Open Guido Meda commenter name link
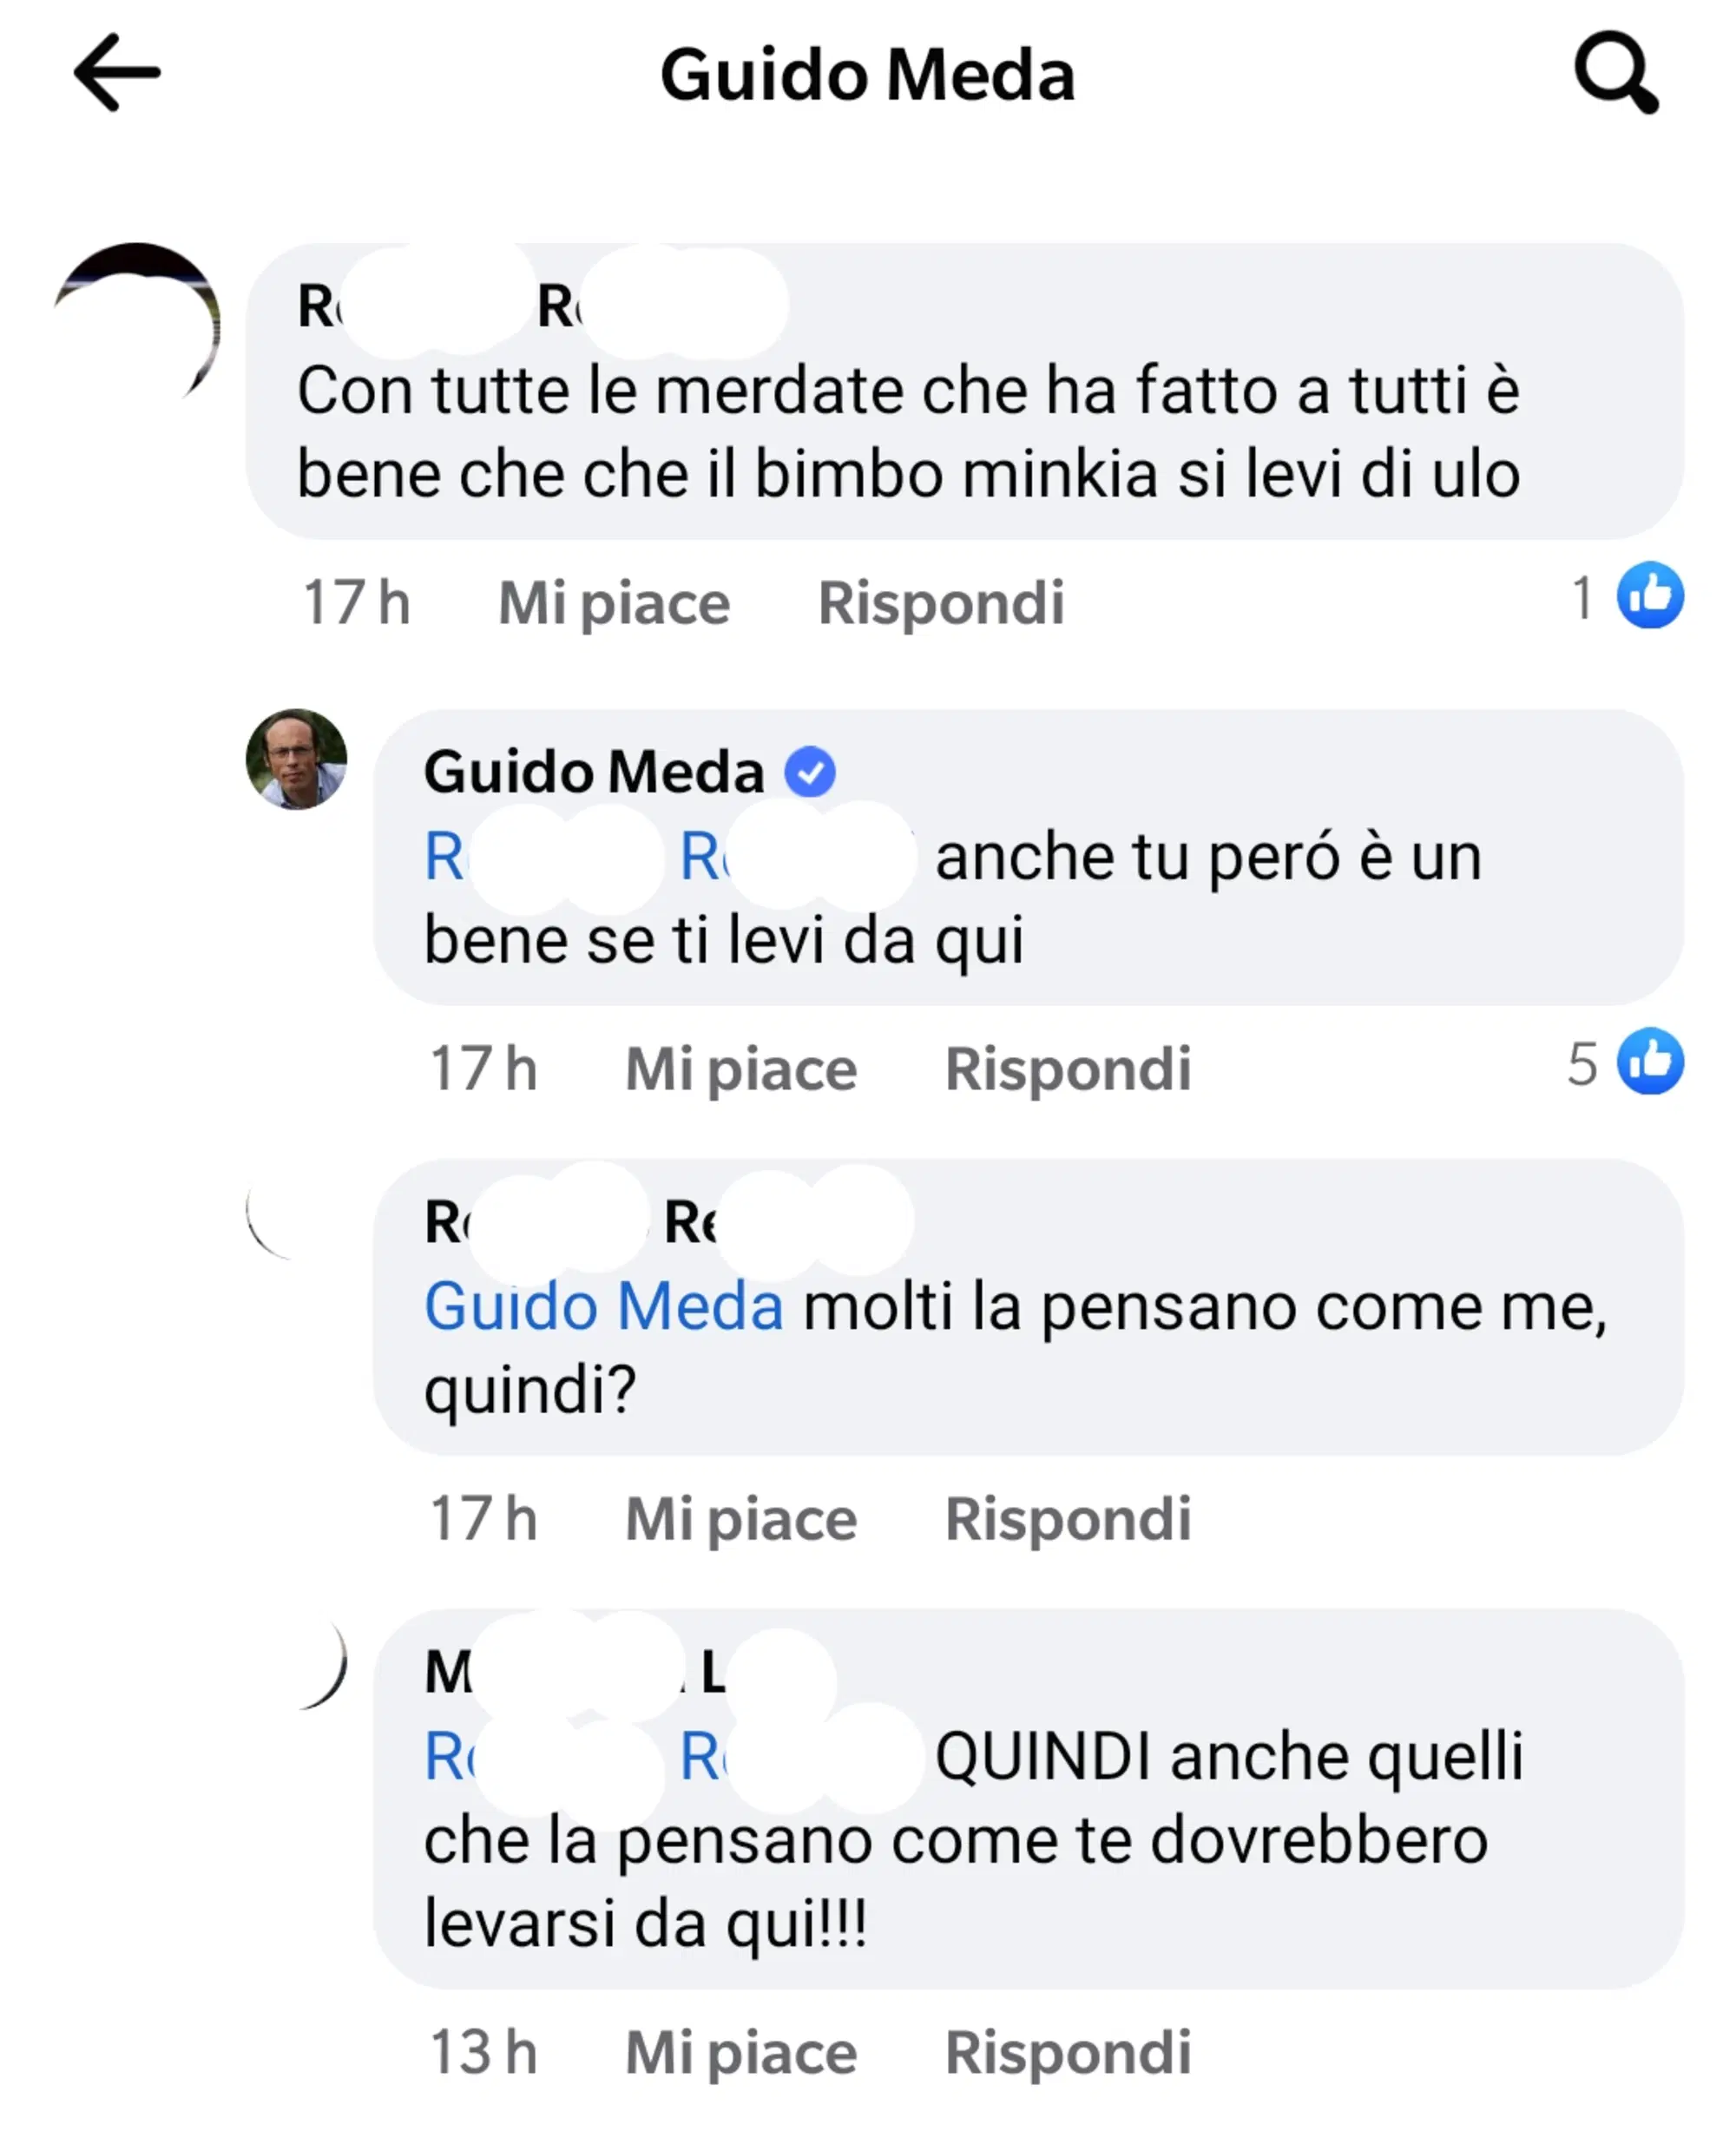 point(594,772)
